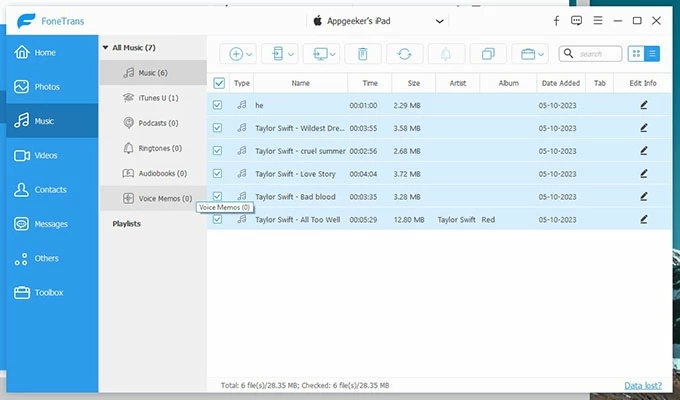
Task: Toggle the select-all checkbox in header
Action: click(218, 83)
